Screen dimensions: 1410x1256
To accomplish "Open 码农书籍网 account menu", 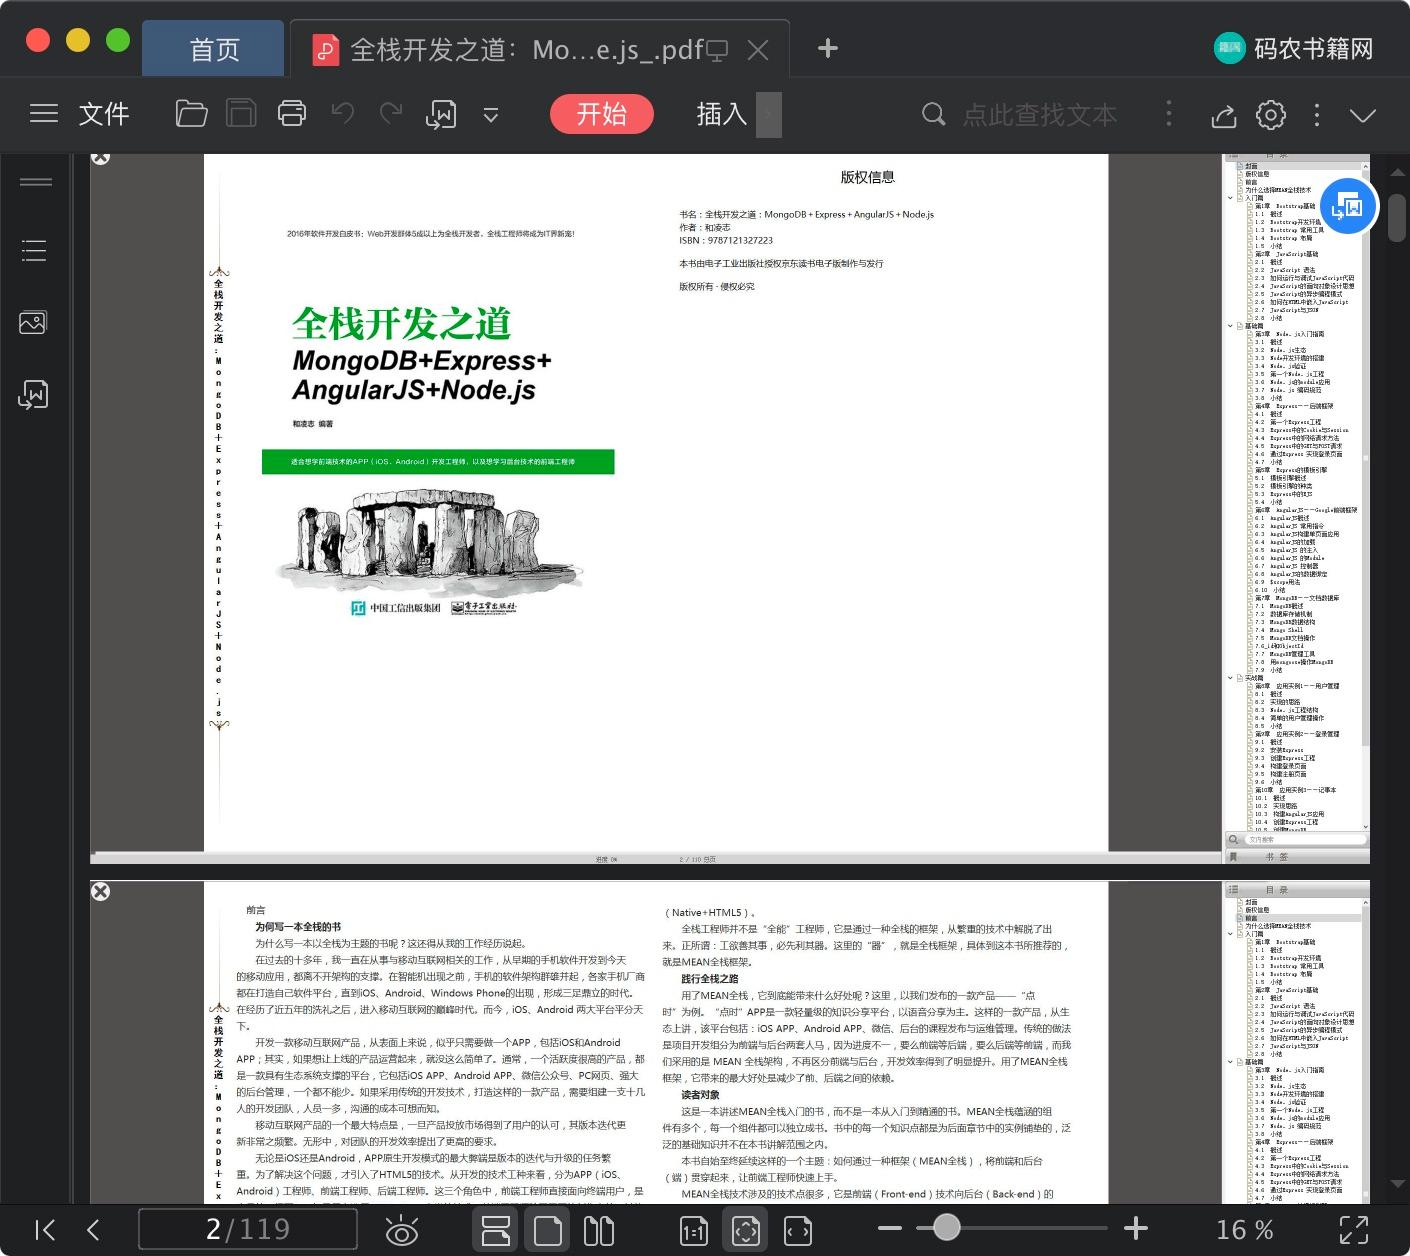I will [x=1294, y=48].
